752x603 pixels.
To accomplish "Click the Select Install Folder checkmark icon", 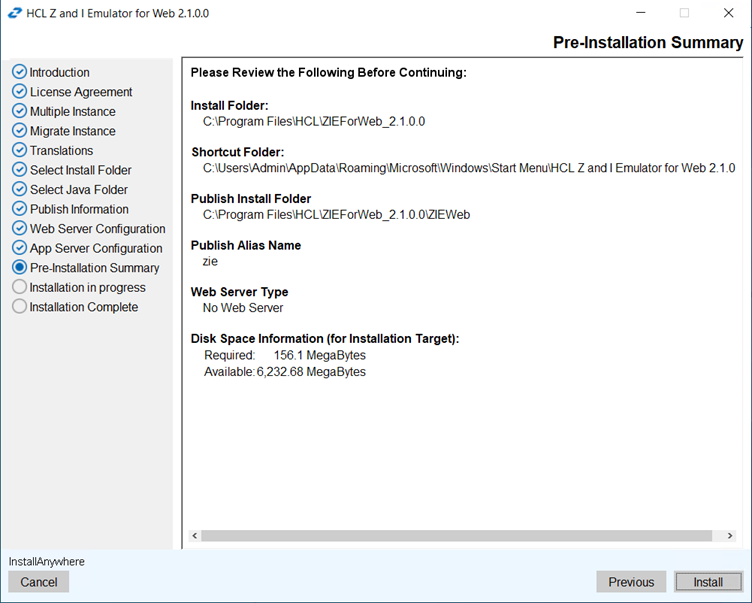I will [19, 169].
